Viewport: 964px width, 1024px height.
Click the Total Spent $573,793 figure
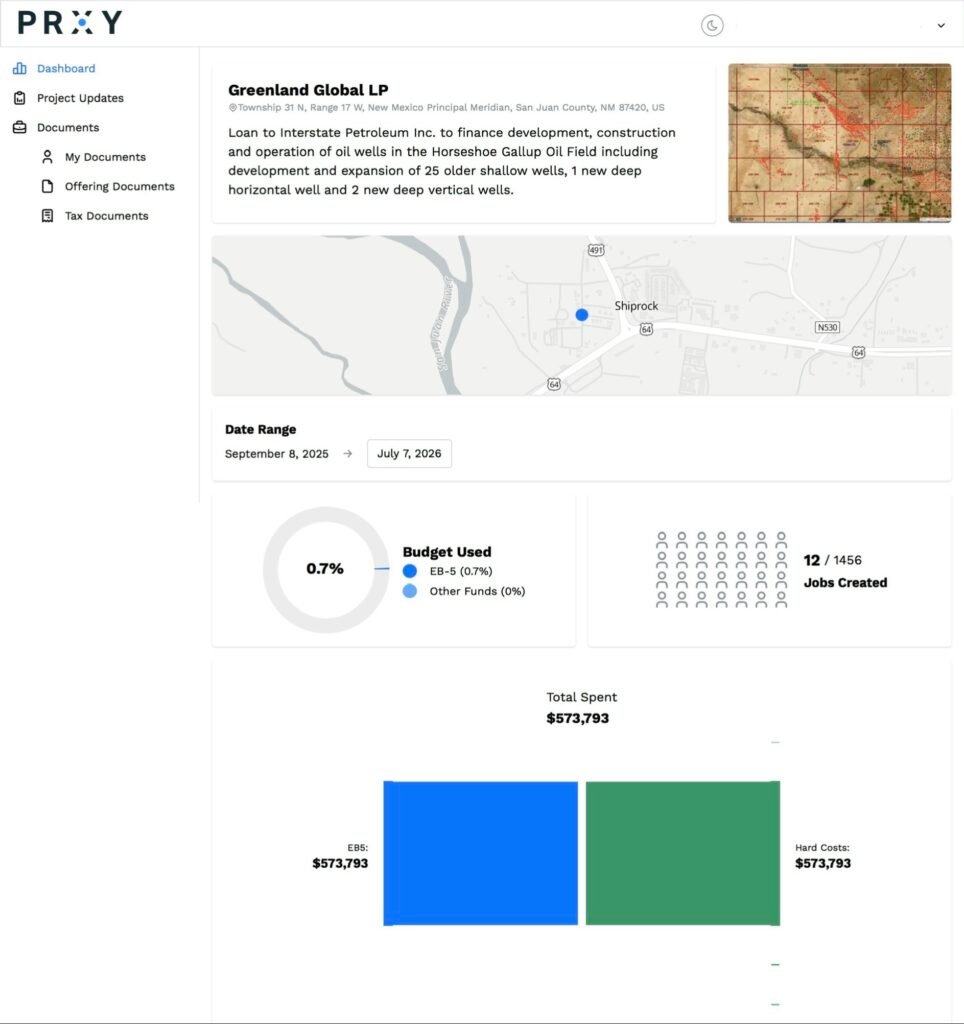tap(578, 718)
